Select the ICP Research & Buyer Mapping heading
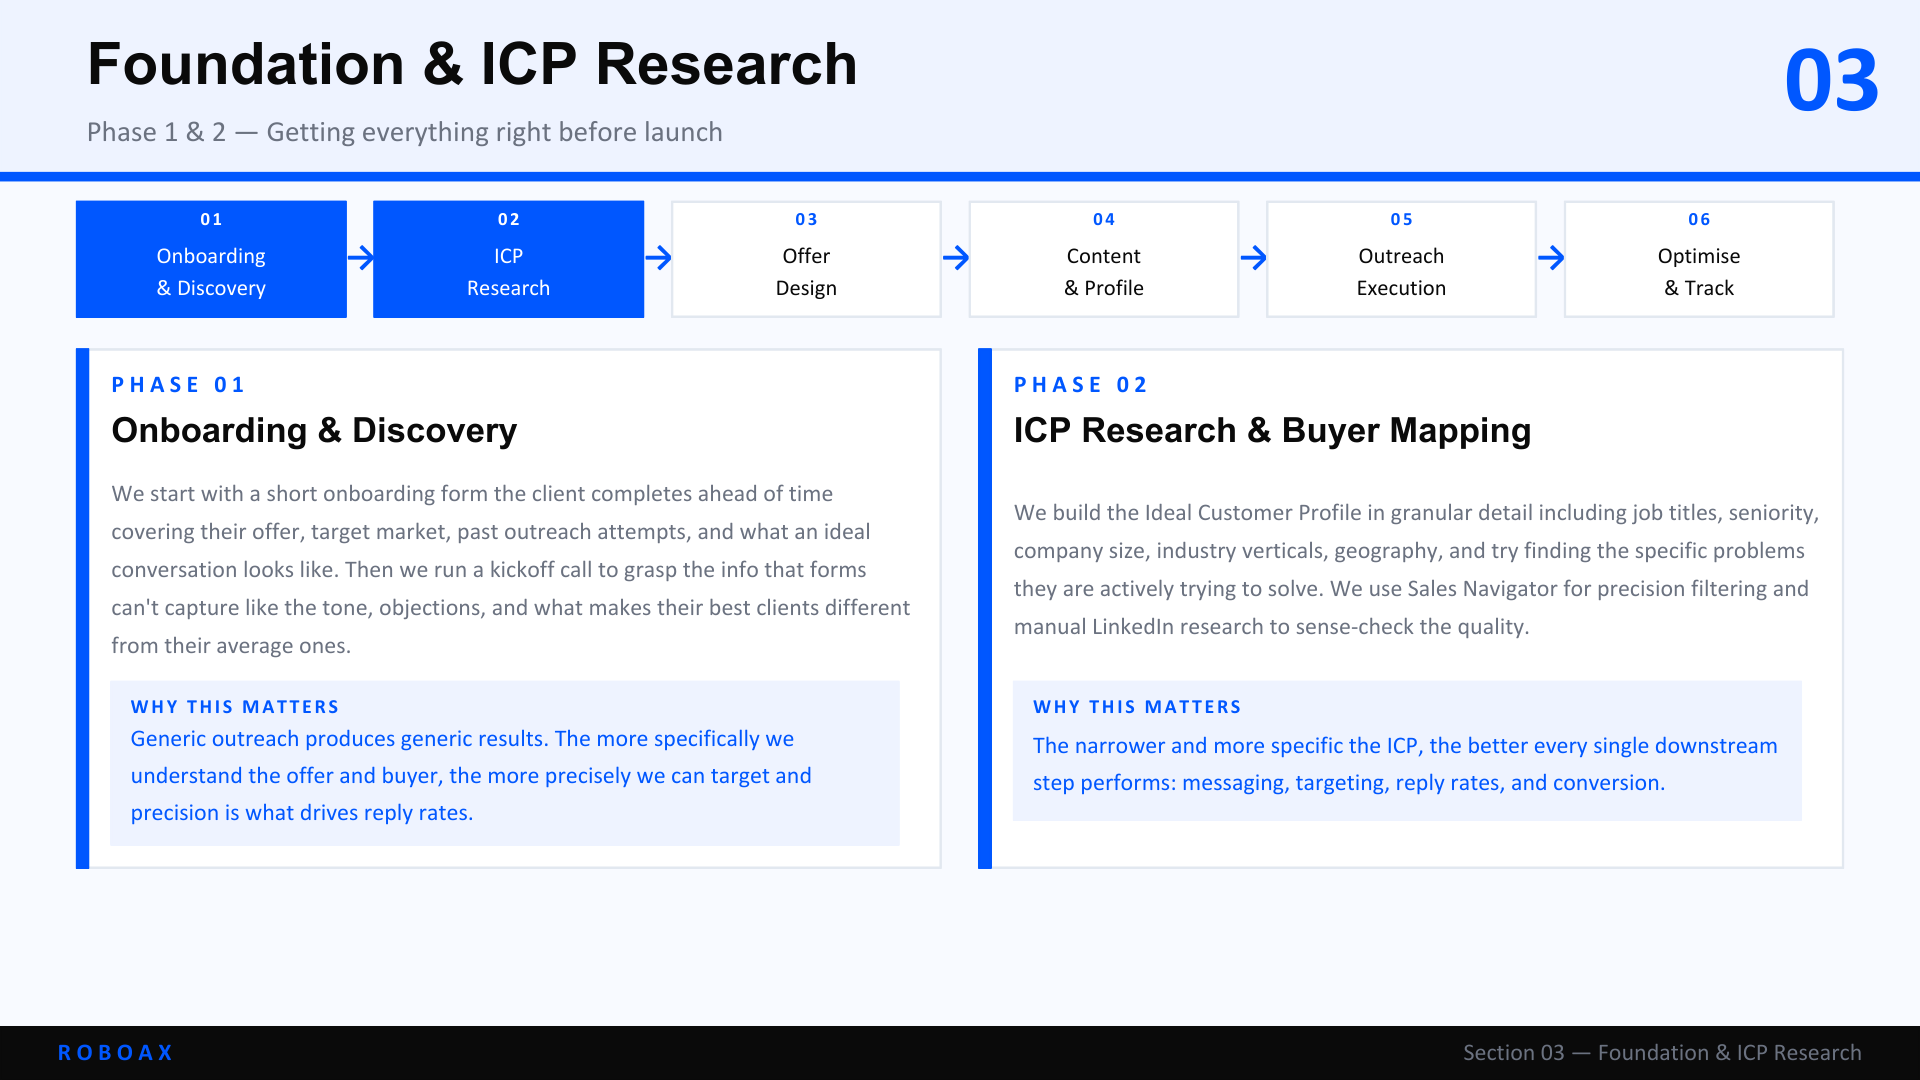The width and height of the screenshot is (1920, 1080). 1272,430
